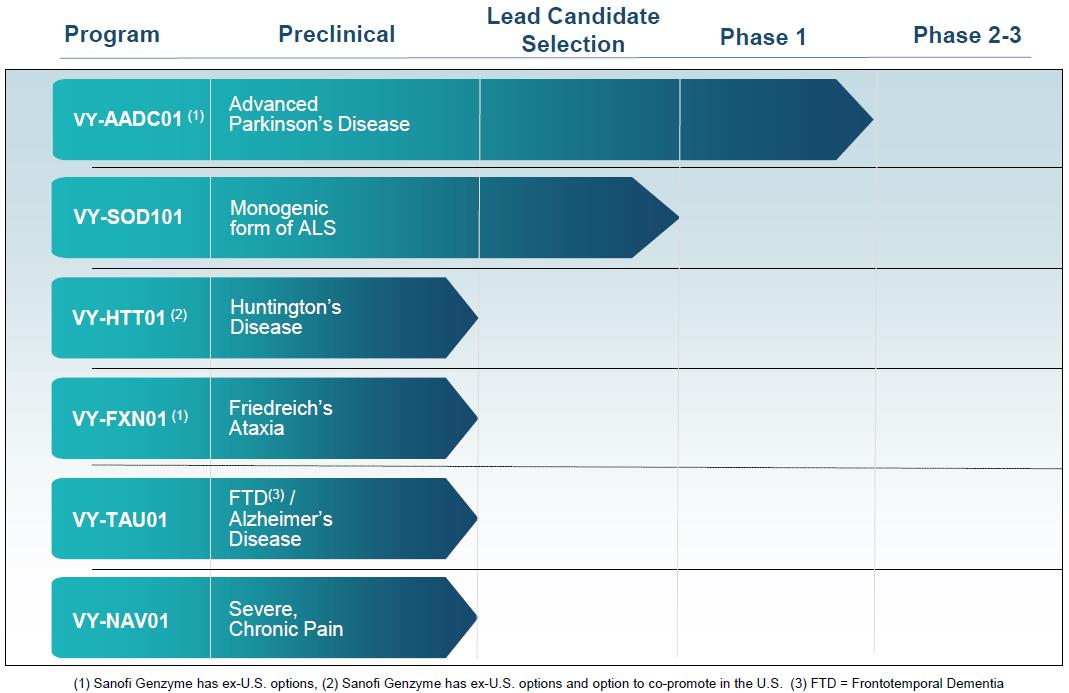The height and width of the screenshot is (693, 1069).
Task: Click the Lead Candidate Selection header
Action: point(573,30)
